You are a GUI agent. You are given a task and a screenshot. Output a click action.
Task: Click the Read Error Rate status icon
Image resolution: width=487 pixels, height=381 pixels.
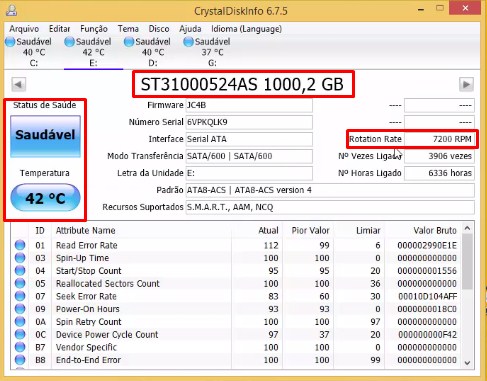point(20,245)
